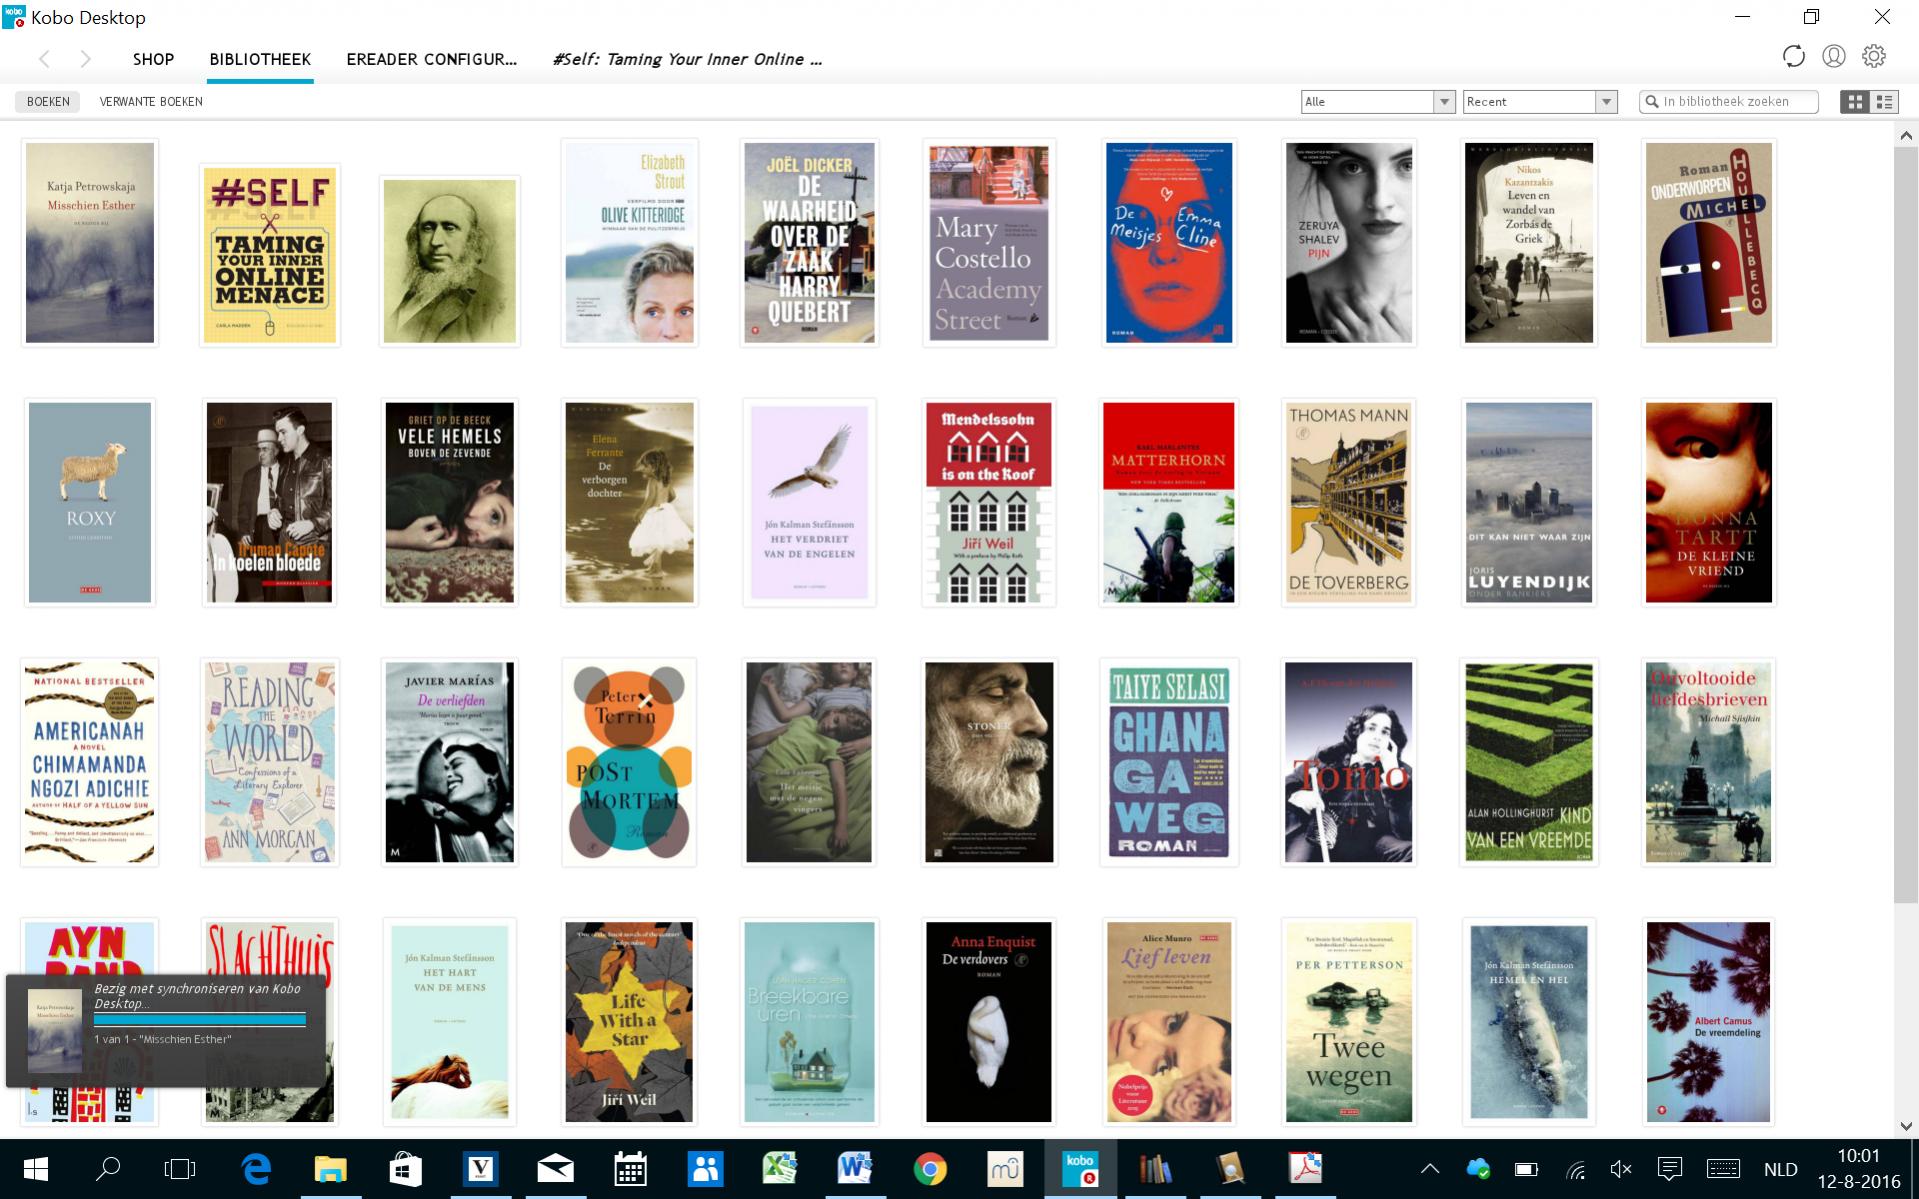Open Adobe Acrobat from the taskbar
The width and height of the screenshot is (1919, 1199).
(1305, 1169)
